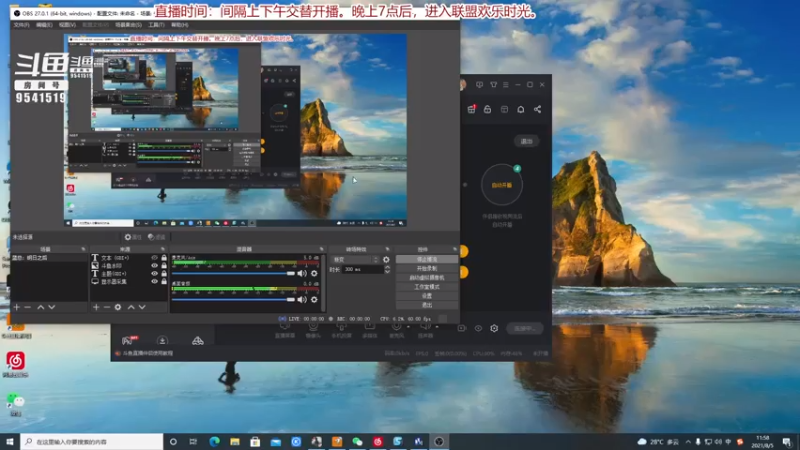This screenshot has height=450, width=800.
Task: Open the File (文件) menu in OBS
Action: pyautogui.click(x=21, y=24)
